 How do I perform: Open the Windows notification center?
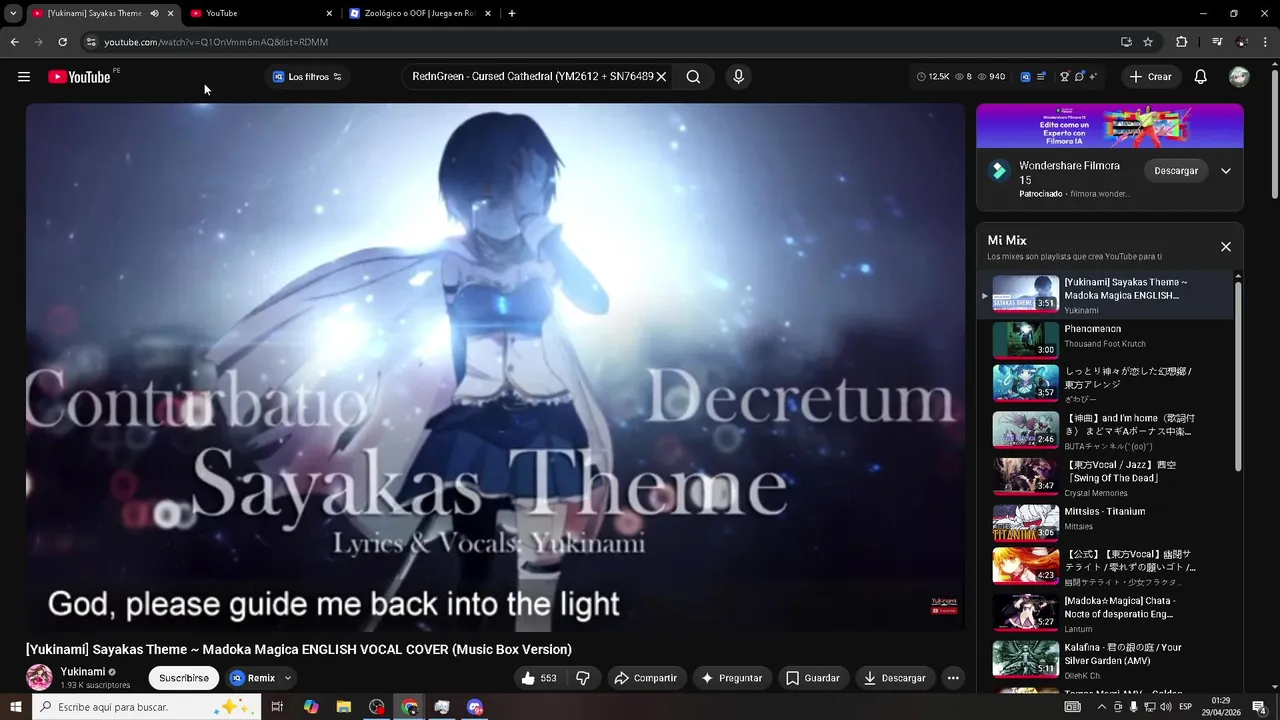[x=1259, y=707]
